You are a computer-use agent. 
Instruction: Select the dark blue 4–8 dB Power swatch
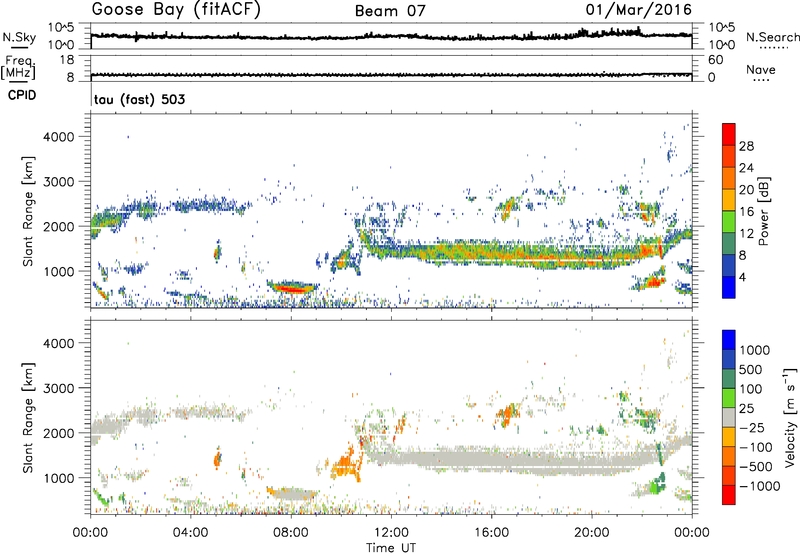[729, 266]
